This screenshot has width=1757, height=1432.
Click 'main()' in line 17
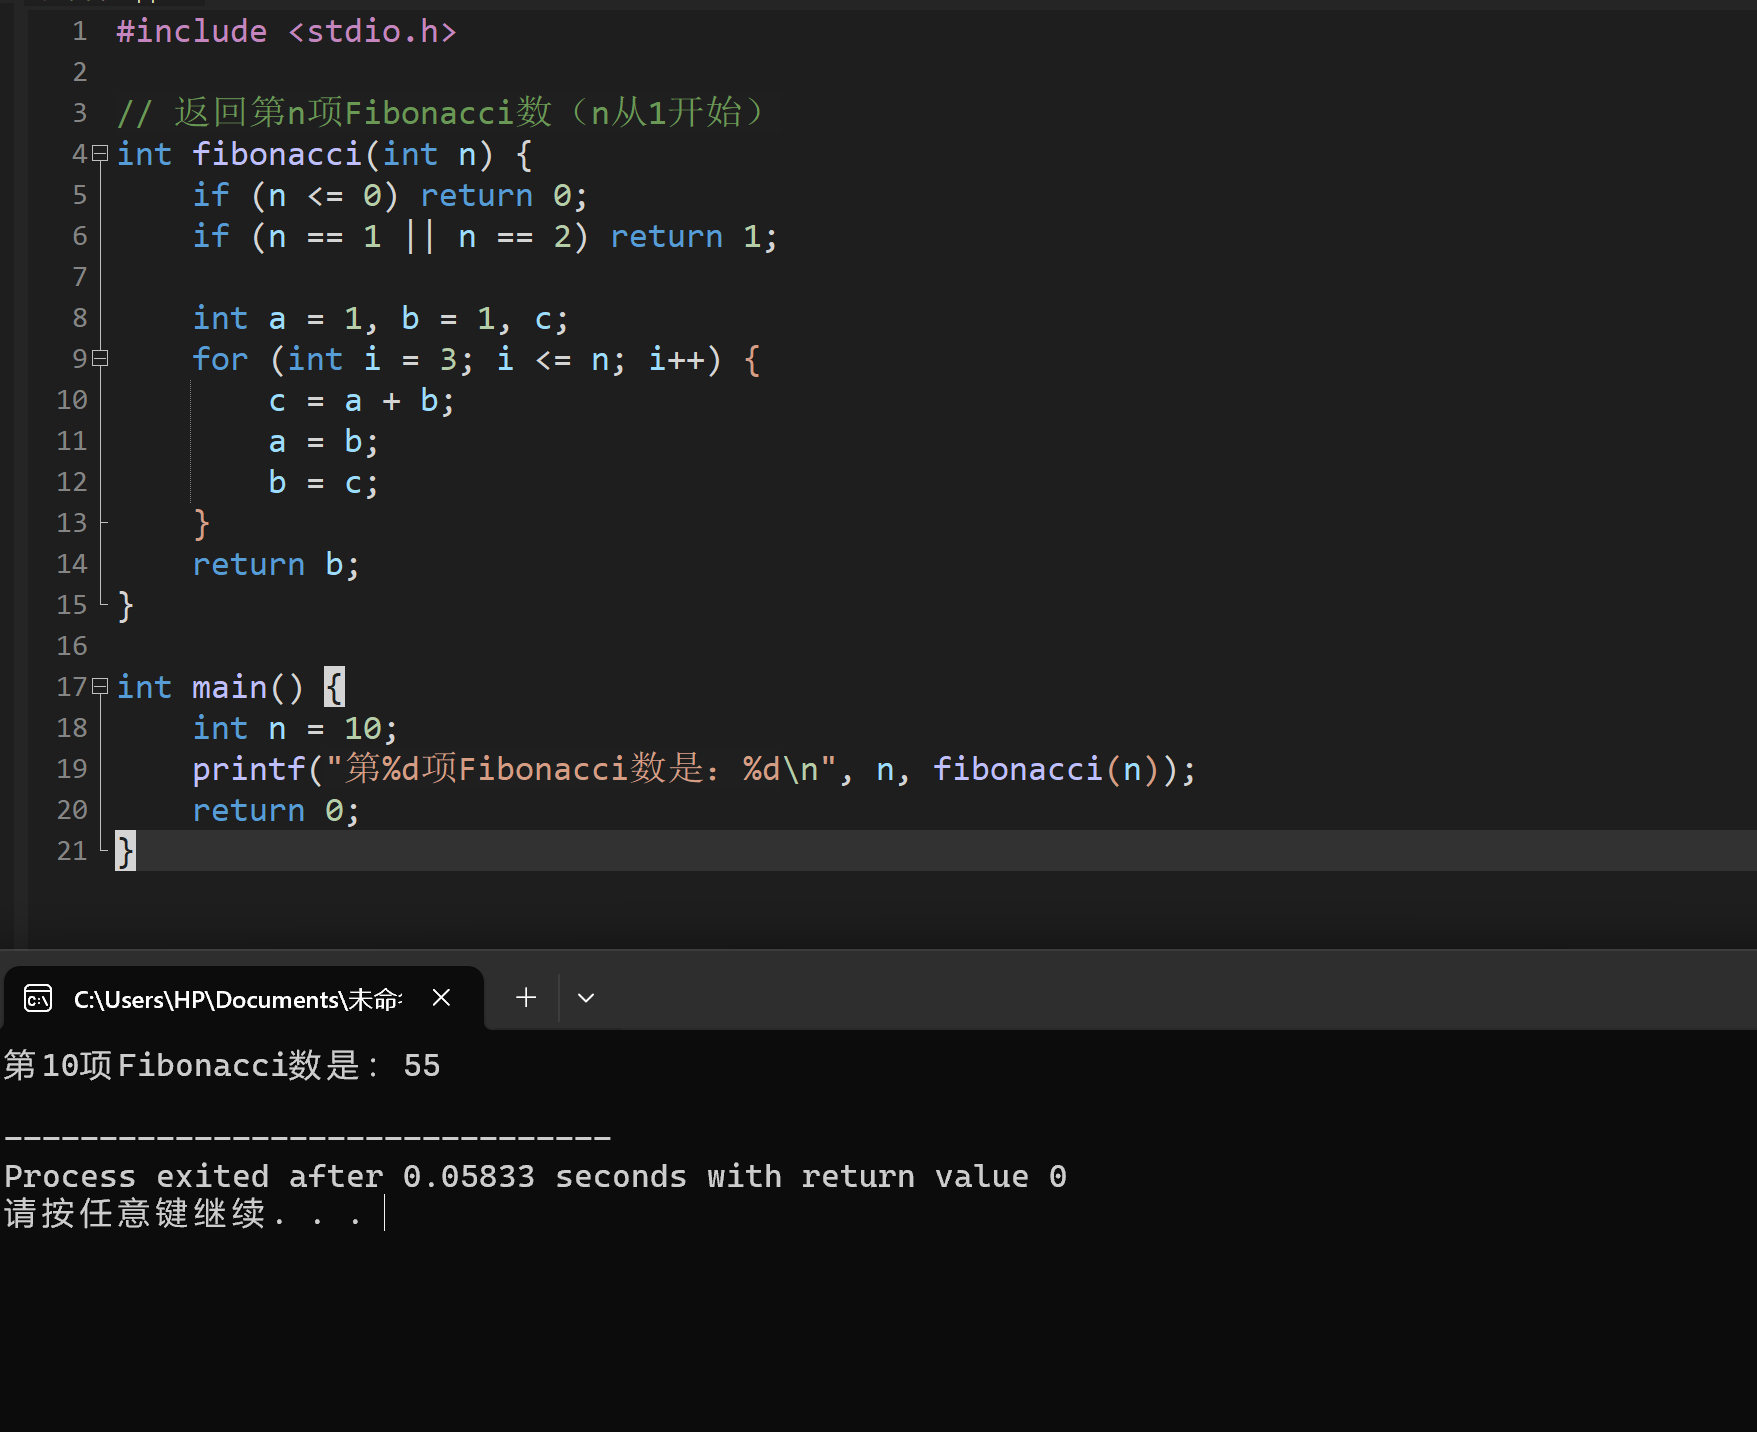[x=248, y=687]
